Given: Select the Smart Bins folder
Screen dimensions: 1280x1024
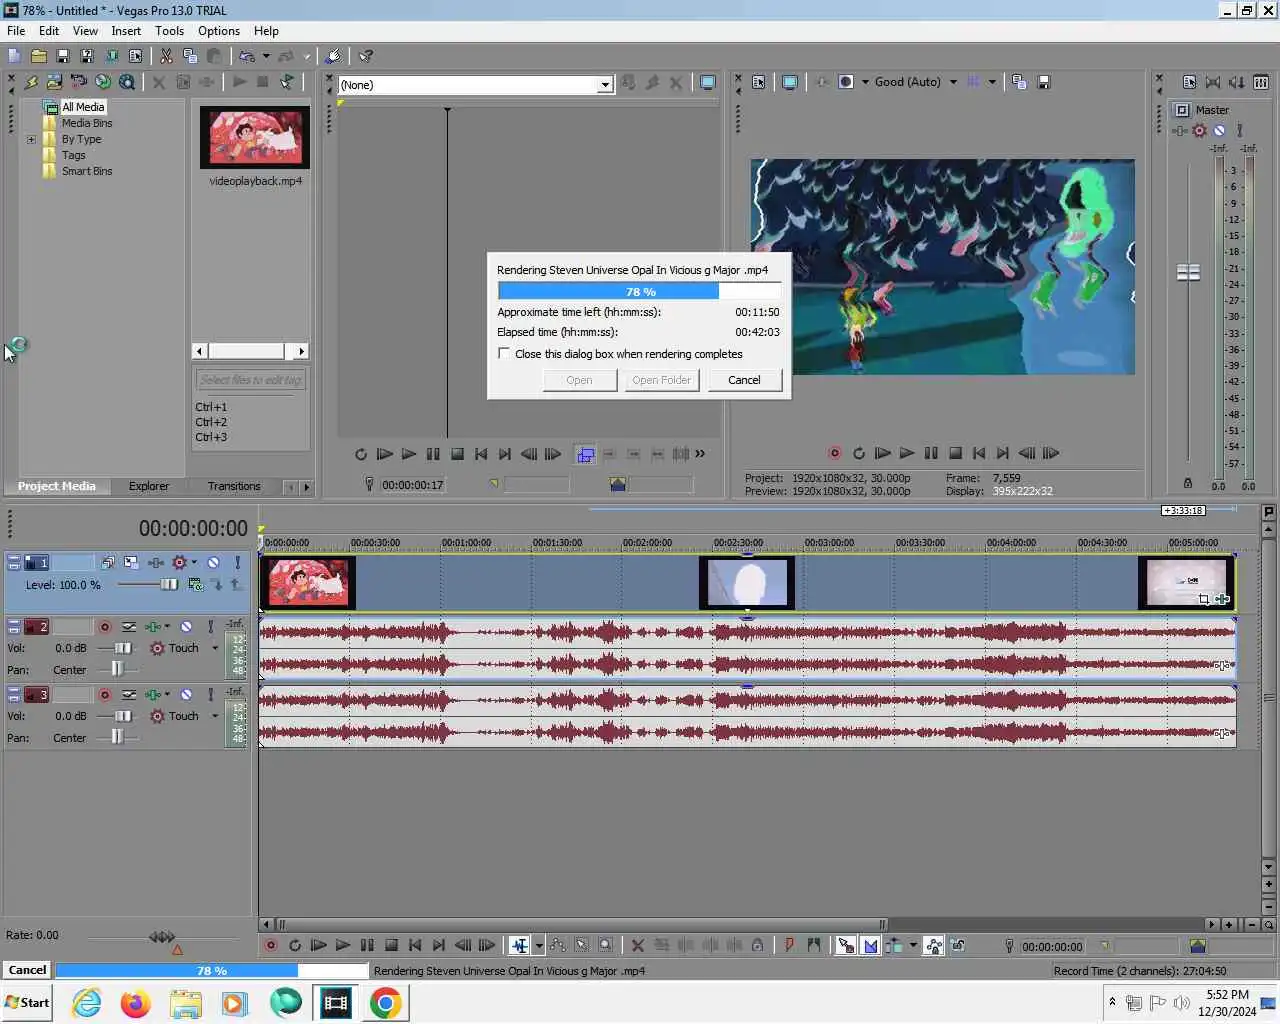Looking at the screenshot, I should 87,171.
